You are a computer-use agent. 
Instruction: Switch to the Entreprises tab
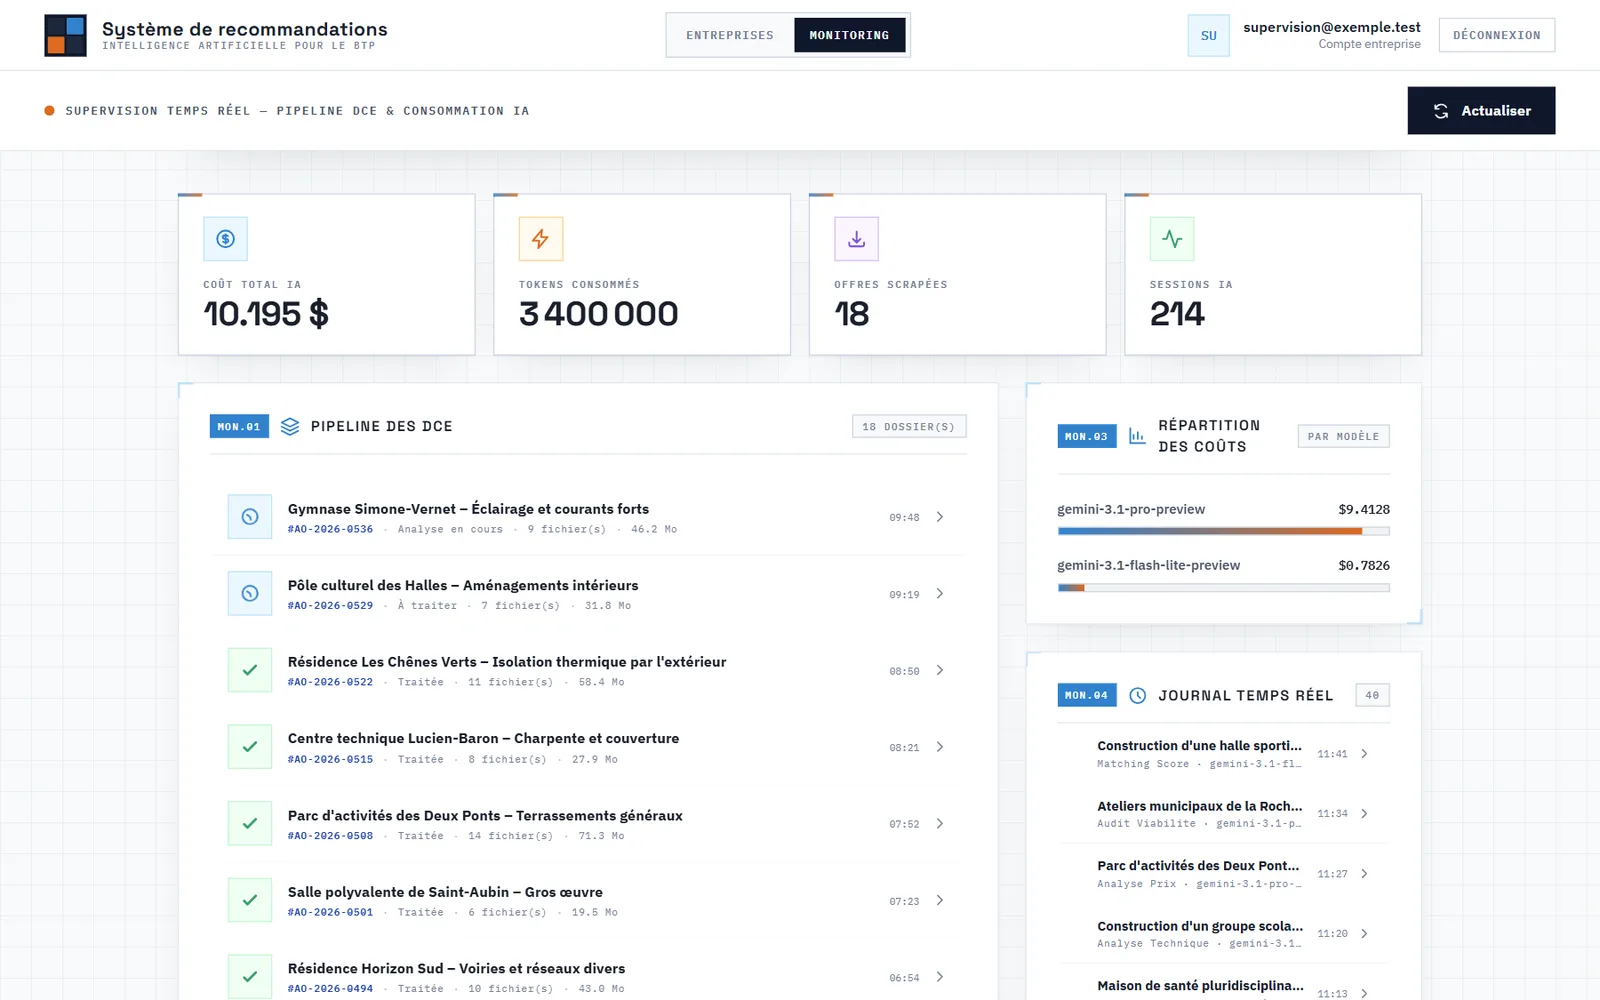click(x=730, y=35)
